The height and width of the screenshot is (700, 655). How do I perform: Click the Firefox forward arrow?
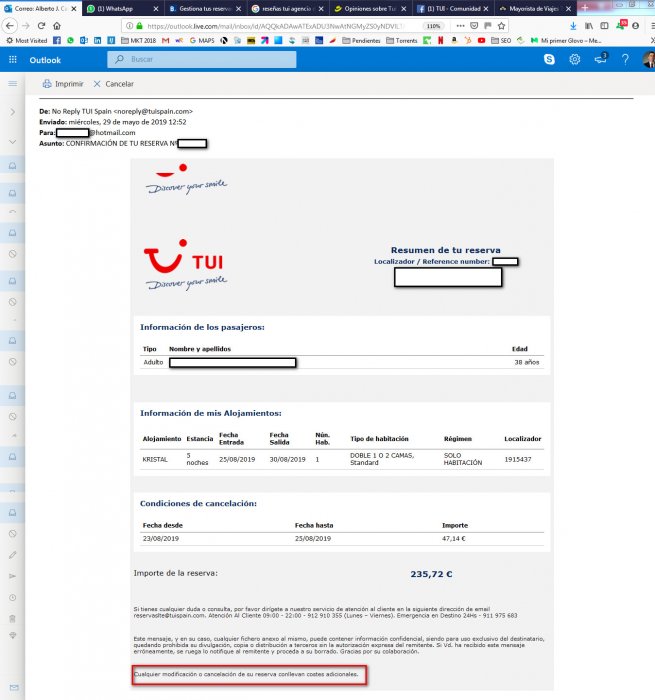point(26,26)
